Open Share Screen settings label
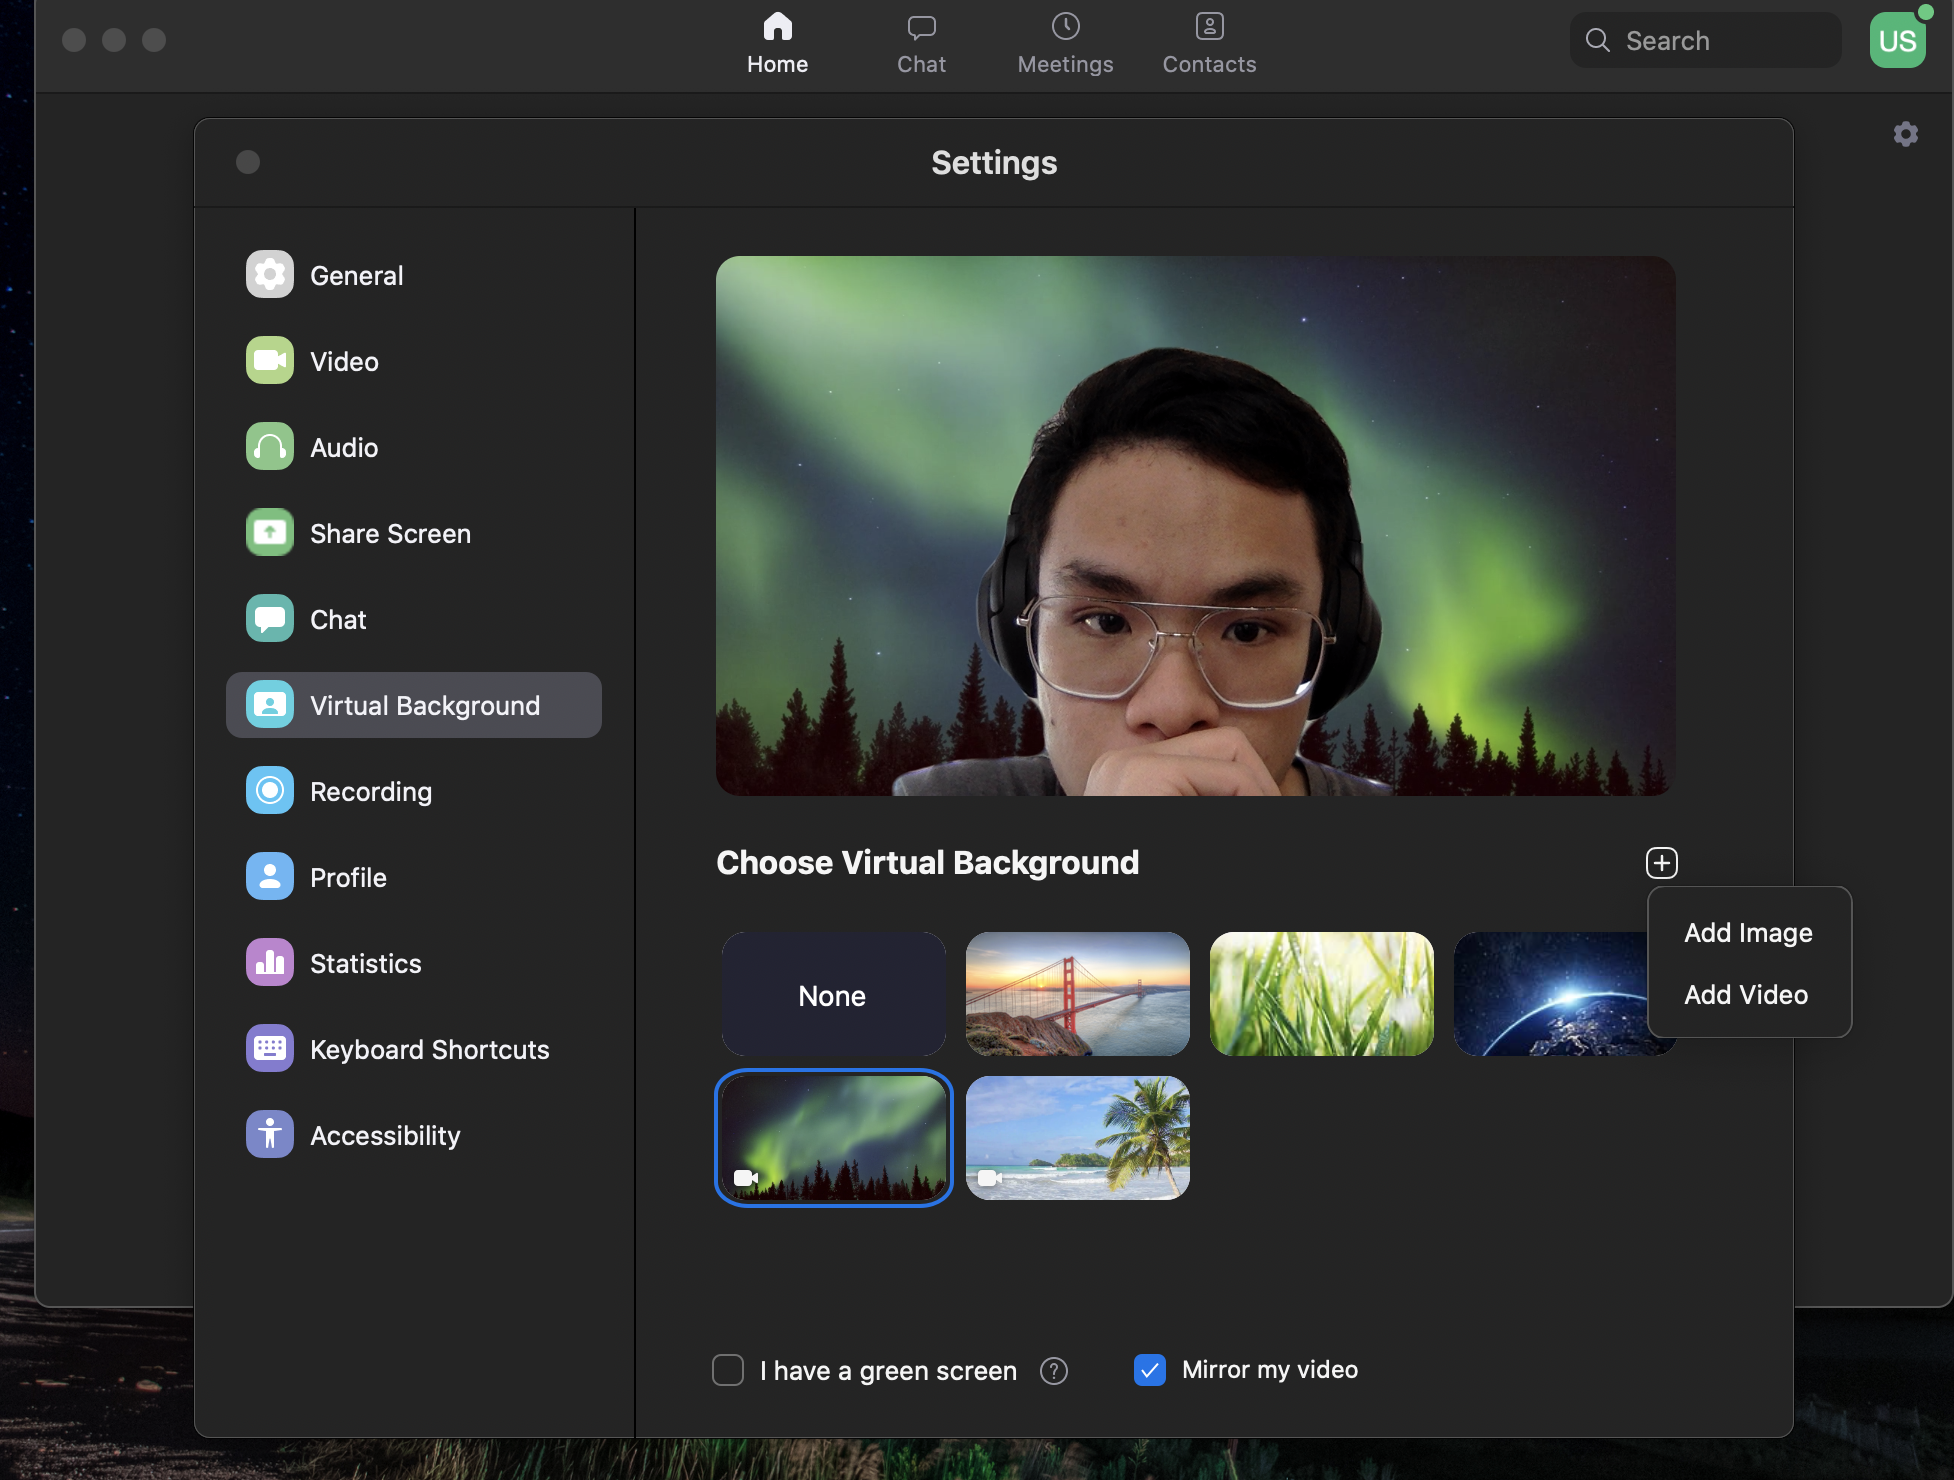1954x1480 pixels. click(390, 534)
